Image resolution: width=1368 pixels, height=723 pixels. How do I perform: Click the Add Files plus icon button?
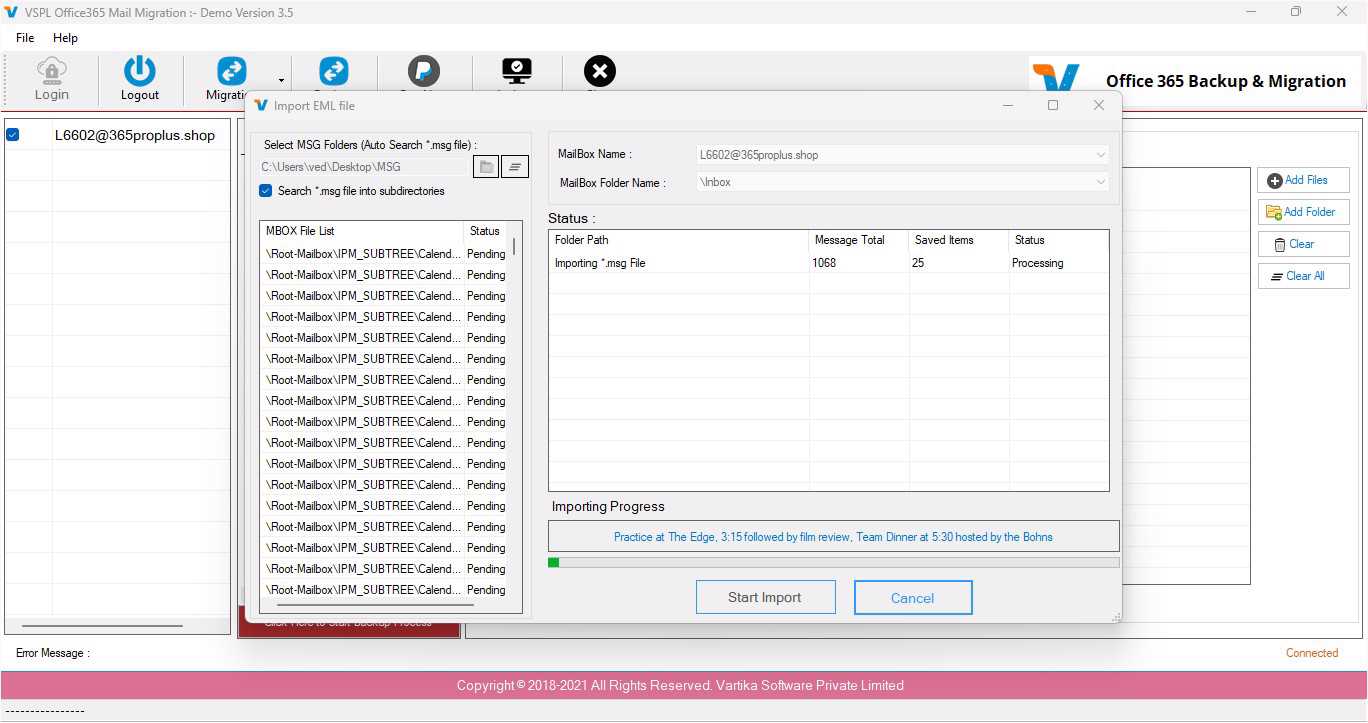click(1303, 180)
